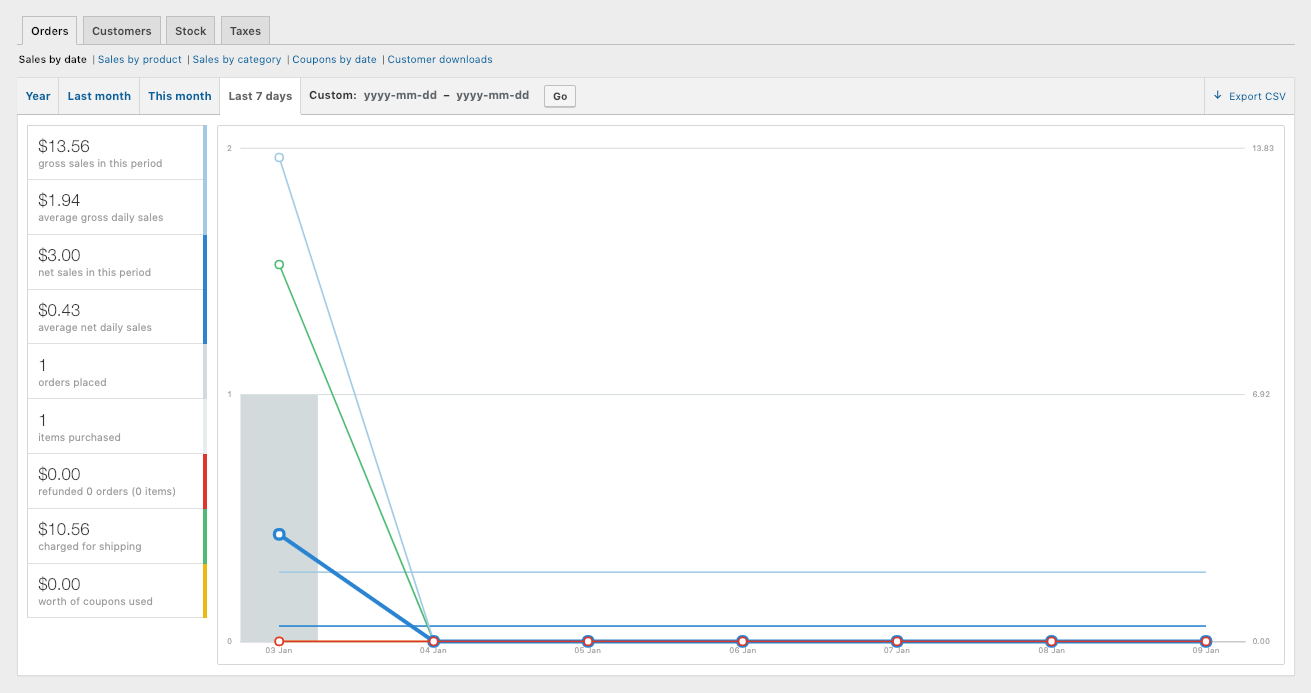
Task: Select the Last 7 days range
Action: coord(260,96)
